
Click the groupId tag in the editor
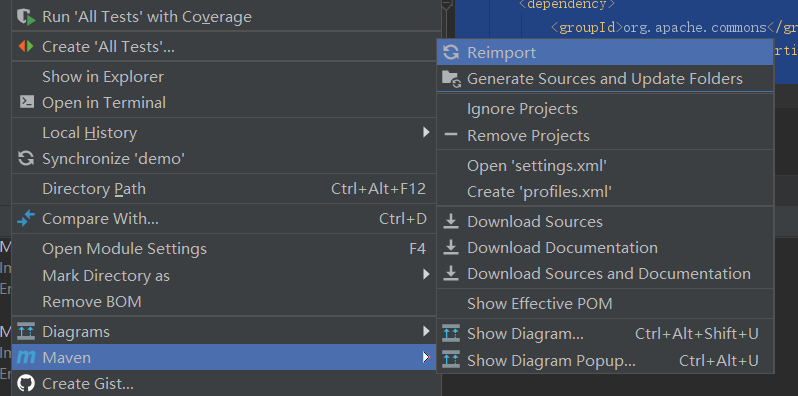click(x=587, y=27)
